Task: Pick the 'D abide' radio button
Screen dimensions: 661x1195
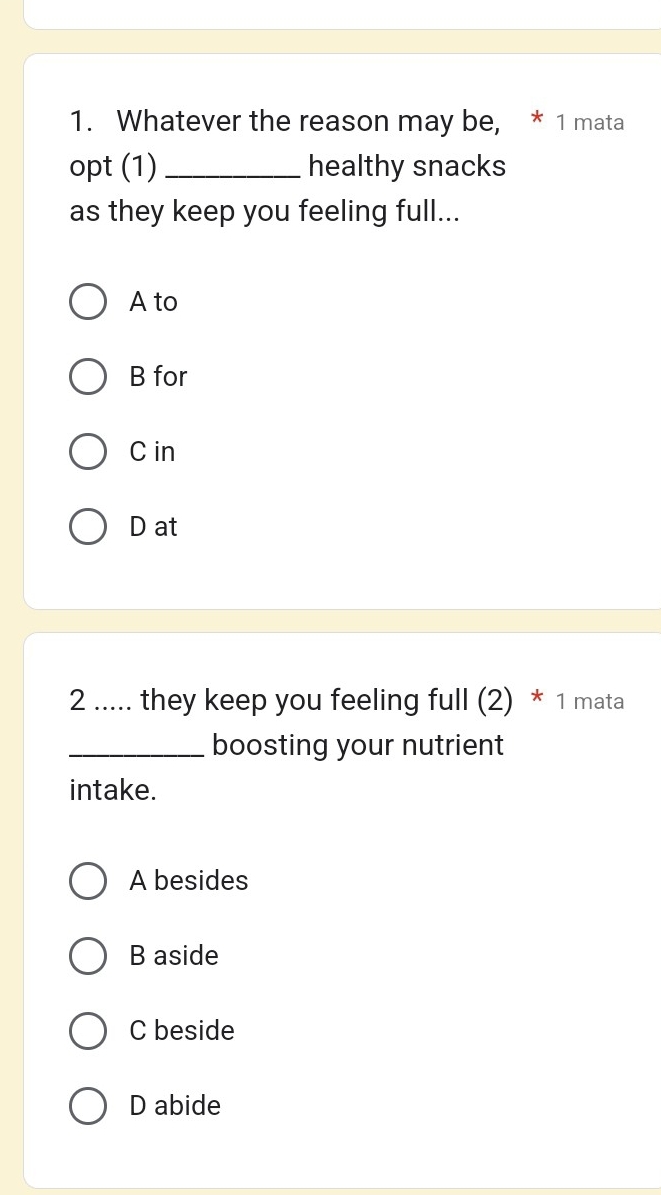Action: coord(88,1106)
